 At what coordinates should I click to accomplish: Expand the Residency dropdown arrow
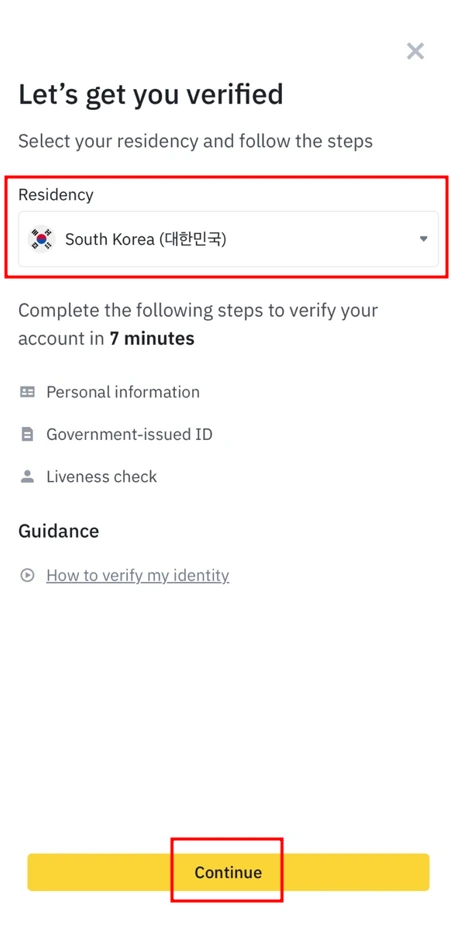coord(423,239)
